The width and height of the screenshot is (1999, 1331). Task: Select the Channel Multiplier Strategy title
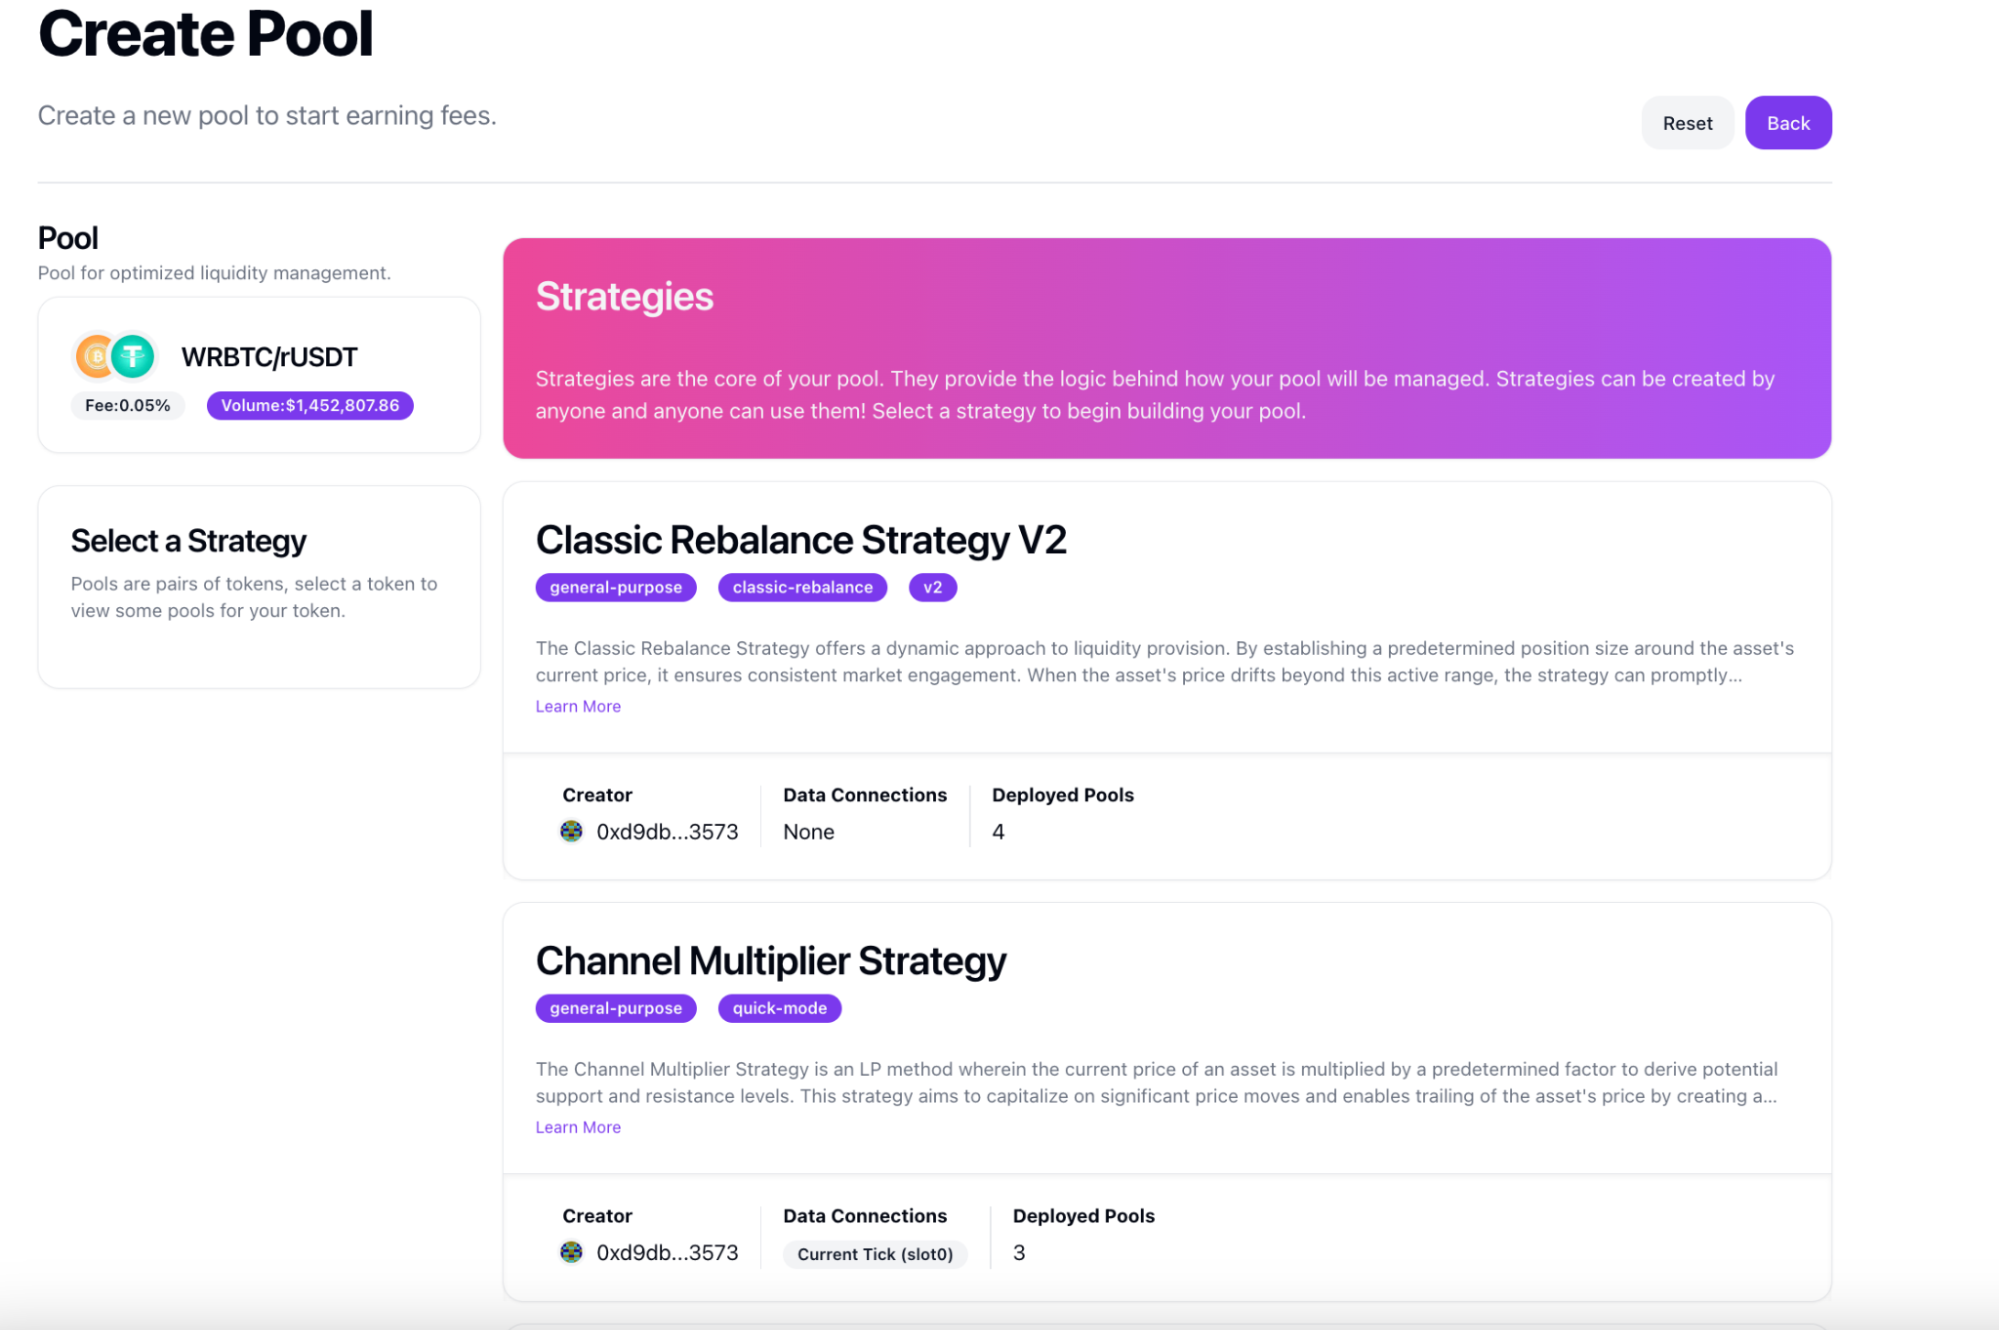pyautogui.click(x=771, y=961)
